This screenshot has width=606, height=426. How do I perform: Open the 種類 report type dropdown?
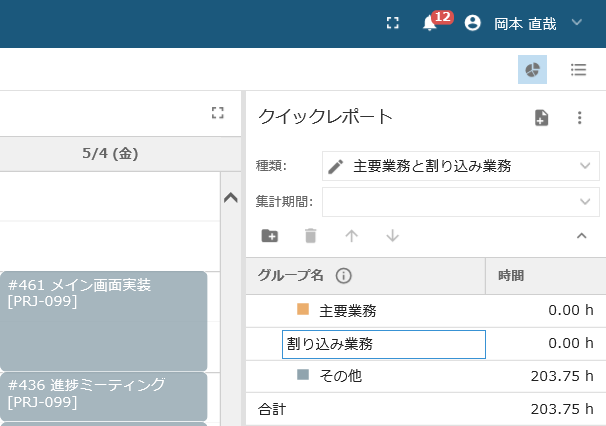pos(461,166)
